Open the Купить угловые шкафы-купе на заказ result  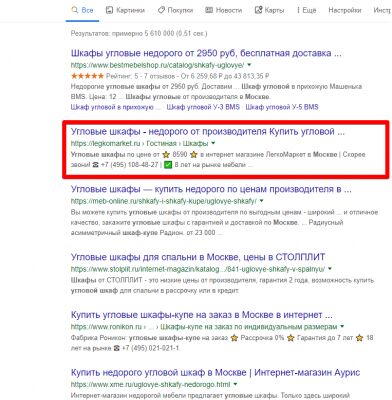click(x=202, y=315)
